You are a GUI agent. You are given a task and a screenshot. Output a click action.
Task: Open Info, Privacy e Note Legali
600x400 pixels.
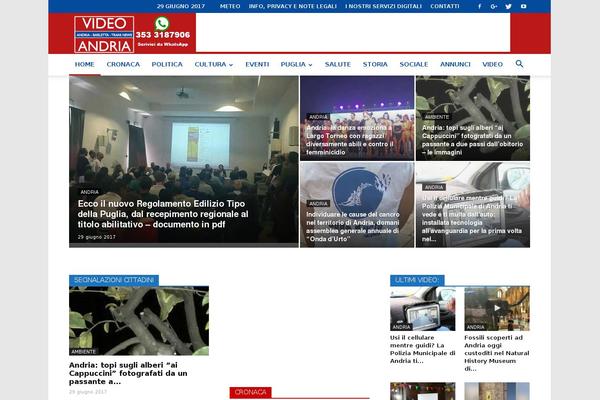pos(292,7)
